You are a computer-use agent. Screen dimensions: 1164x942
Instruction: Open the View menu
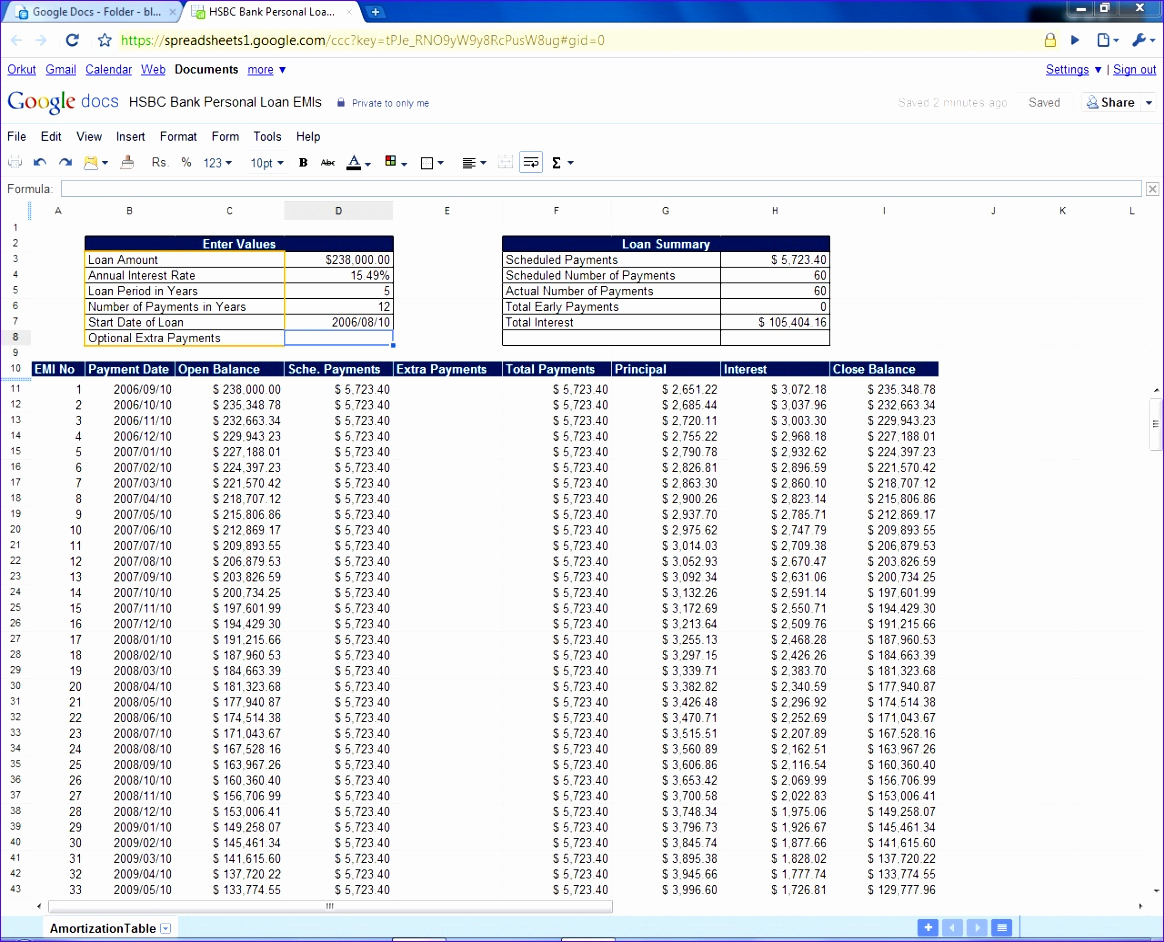pos(89,137)
